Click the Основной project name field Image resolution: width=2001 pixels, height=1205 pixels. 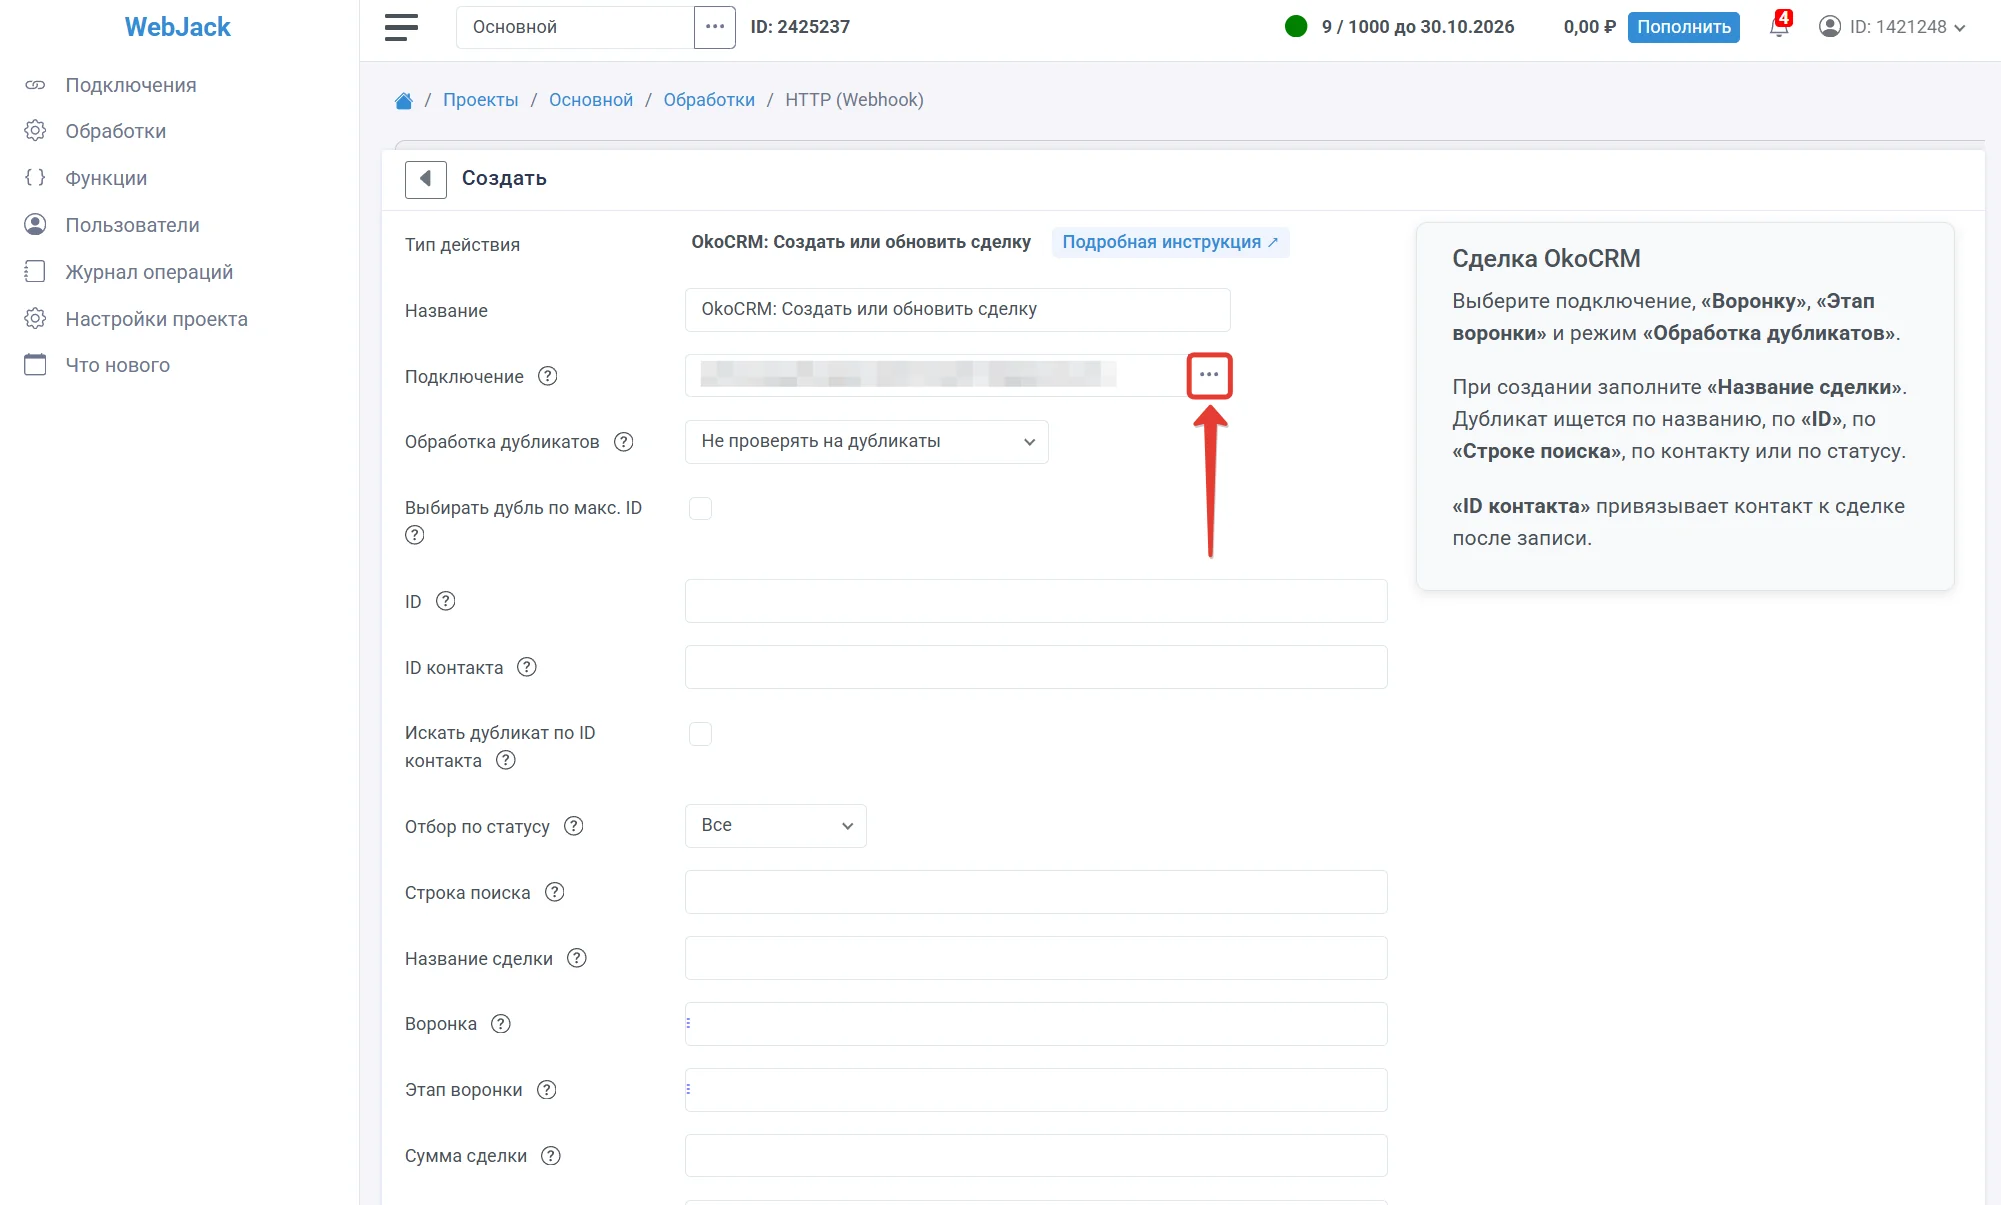pos(575,27)
